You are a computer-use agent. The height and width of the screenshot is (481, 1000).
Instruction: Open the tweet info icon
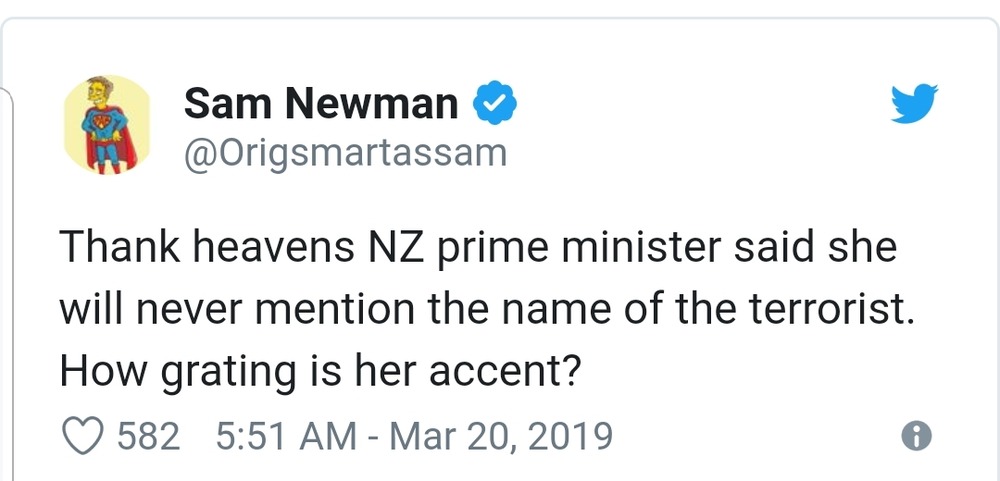coord(916,435)
